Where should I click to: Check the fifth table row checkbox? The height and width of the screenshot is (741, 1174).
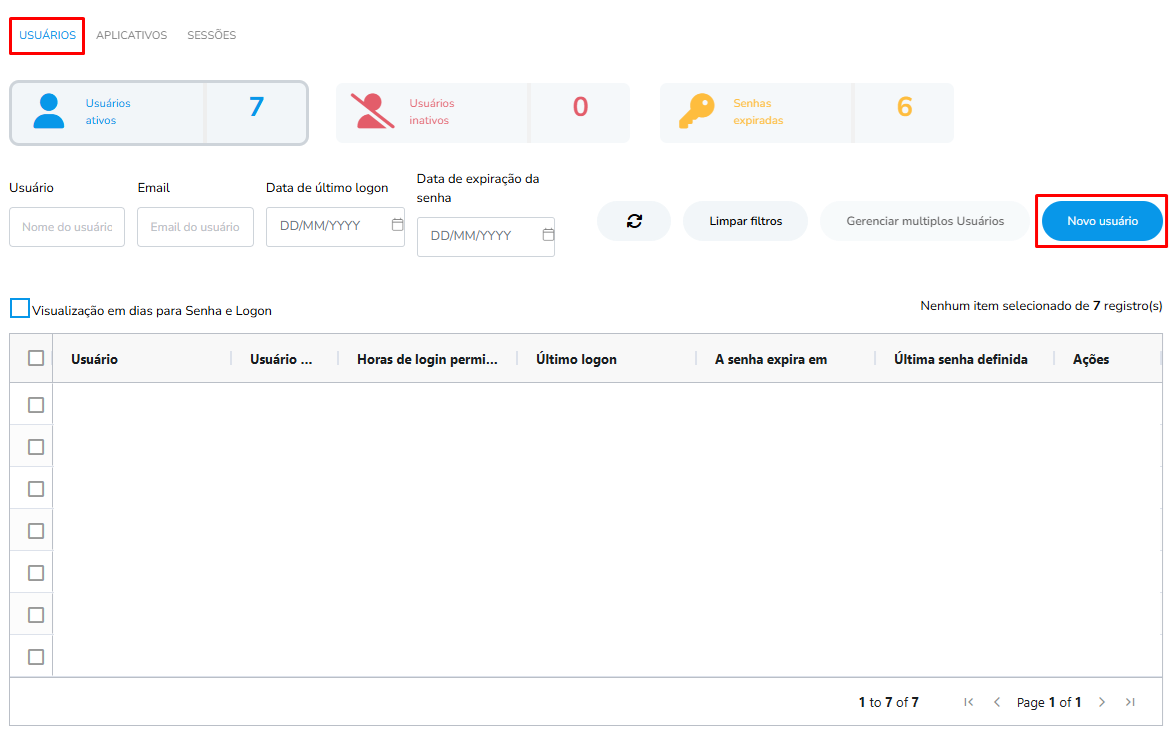point(36,572)
